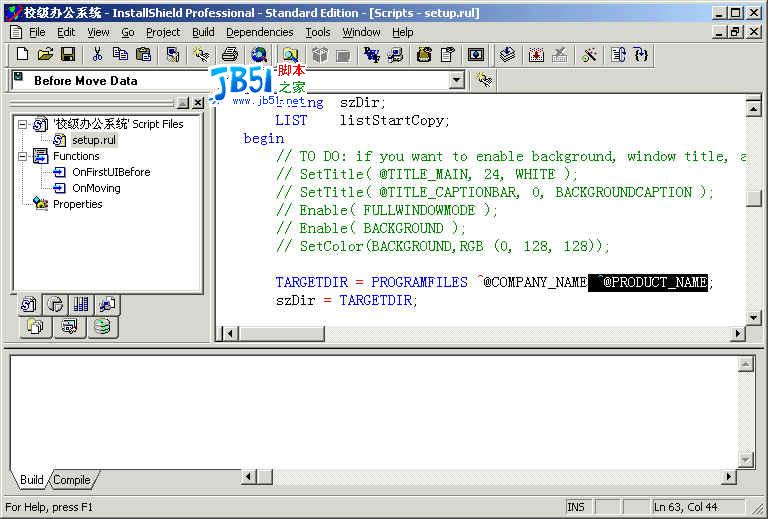Click the highlighted @PRODUCT_NAME text
This screenshot has height=519, width=768.
tap(648, 283)
